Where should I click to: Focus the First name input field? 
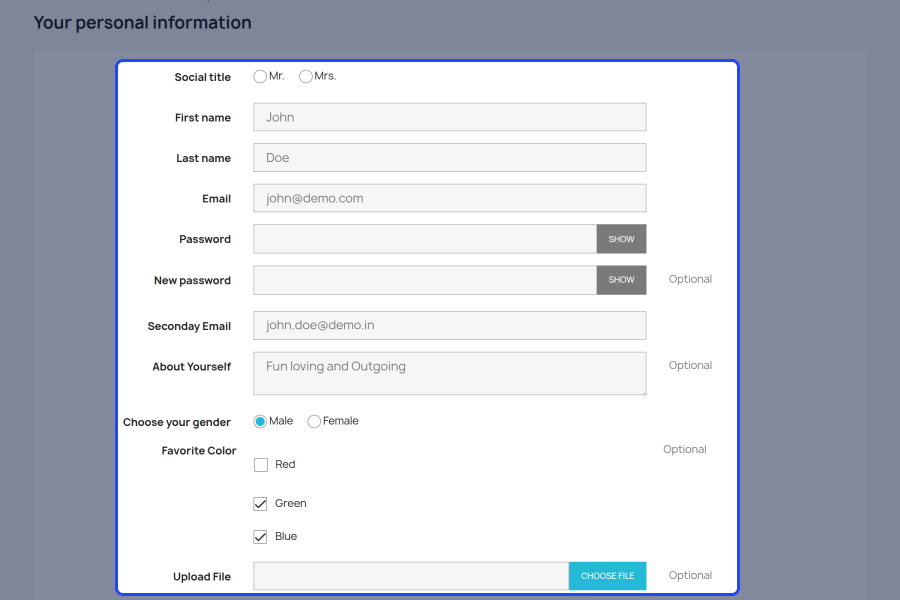coord(449,117)
